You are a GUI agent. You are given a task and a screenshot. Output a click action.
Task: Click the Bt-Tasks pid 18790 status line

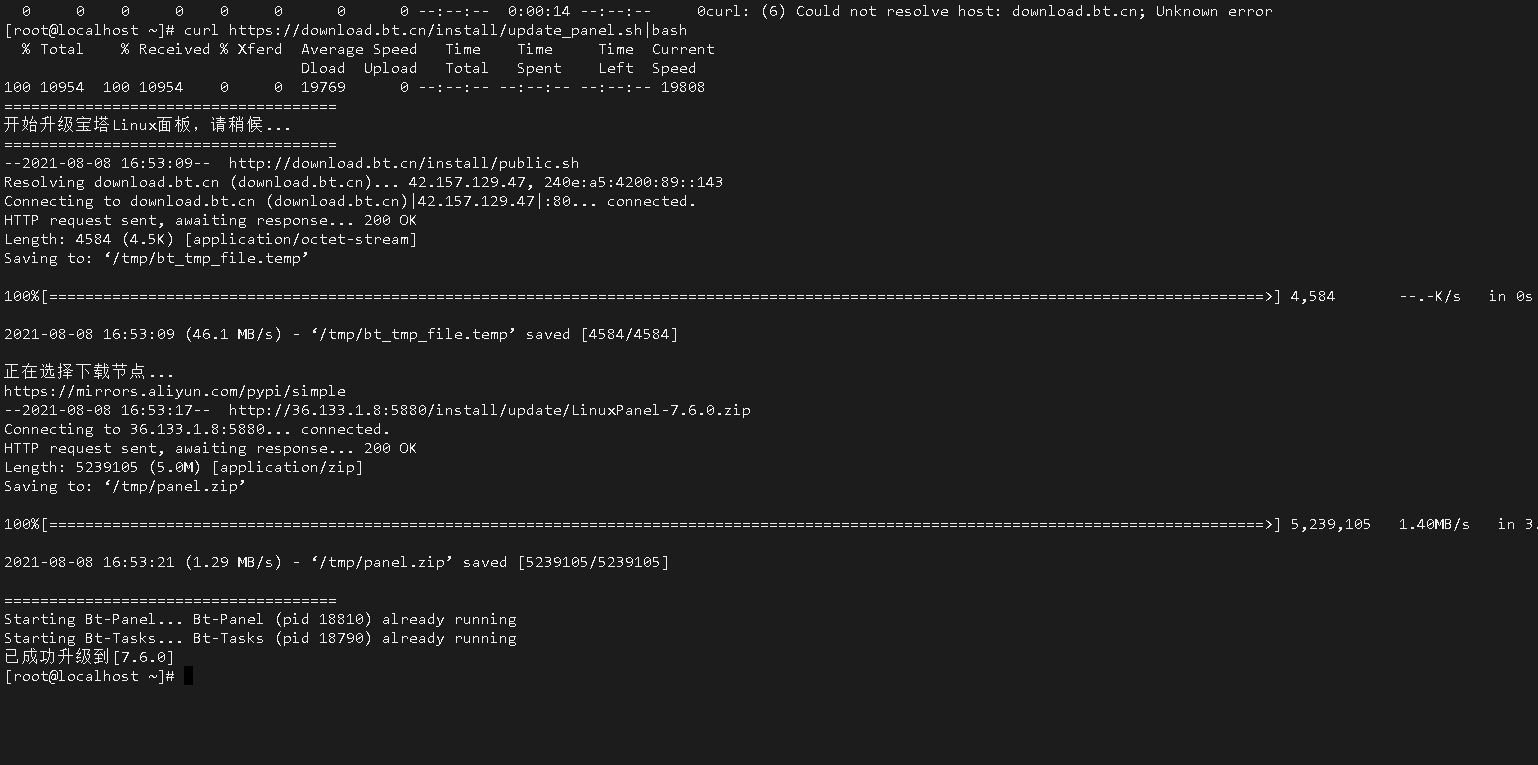click(x=260, y=638)
